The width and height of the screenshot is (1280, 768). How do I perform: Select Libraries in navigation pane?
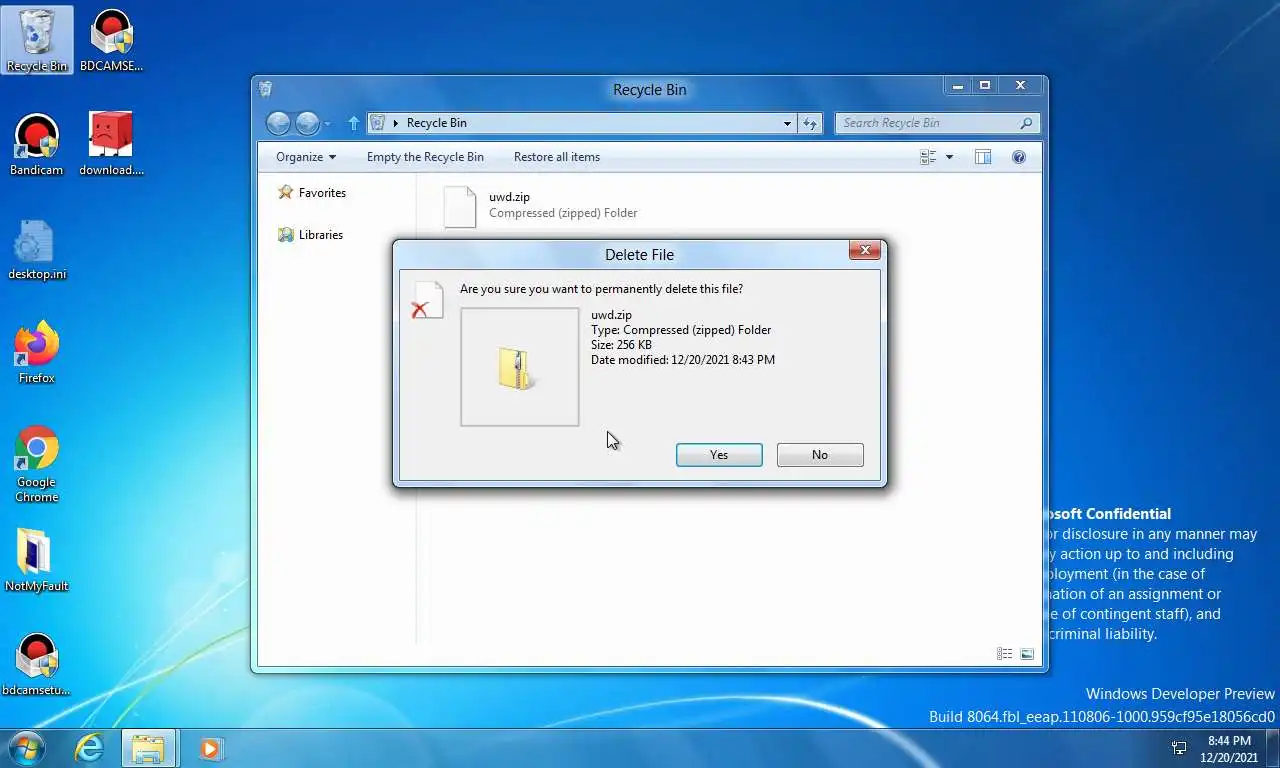click(311, 235)
